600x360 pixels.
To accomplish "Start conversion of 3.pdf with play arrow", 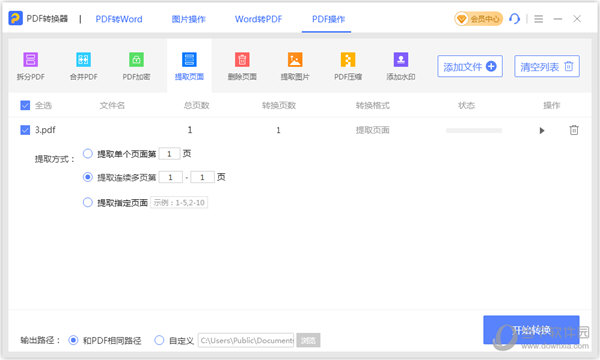I will click(541, 130).
